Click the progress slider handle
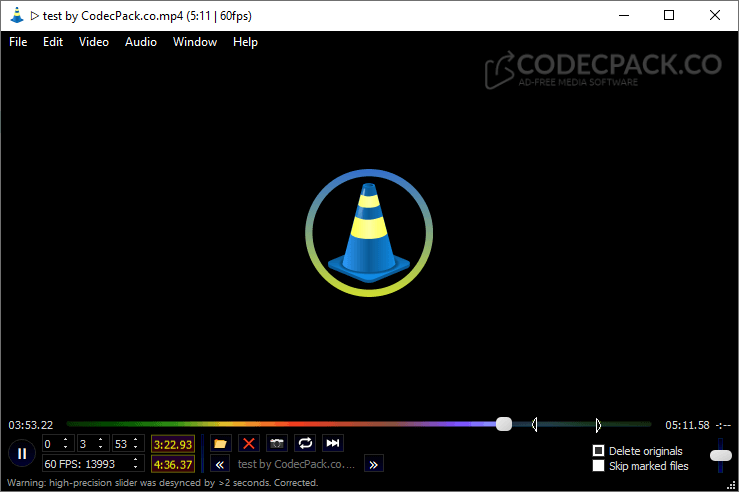The height and width of the screenshot is (492, 739). tap(504, 424)
